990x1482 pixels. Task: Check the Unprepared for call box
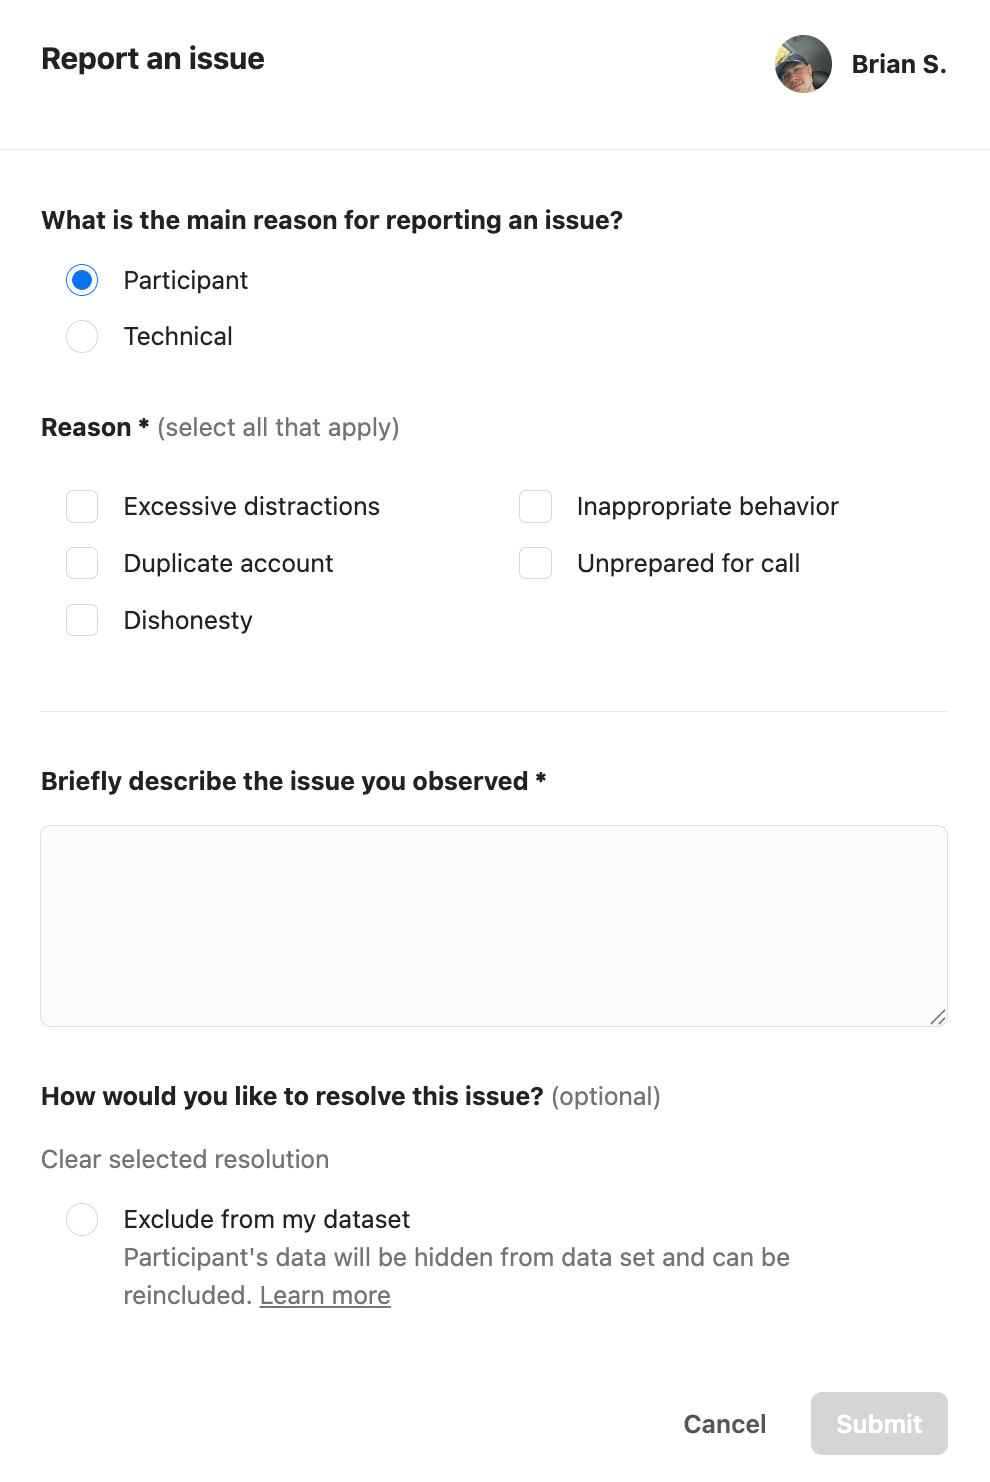pos(535,563)
